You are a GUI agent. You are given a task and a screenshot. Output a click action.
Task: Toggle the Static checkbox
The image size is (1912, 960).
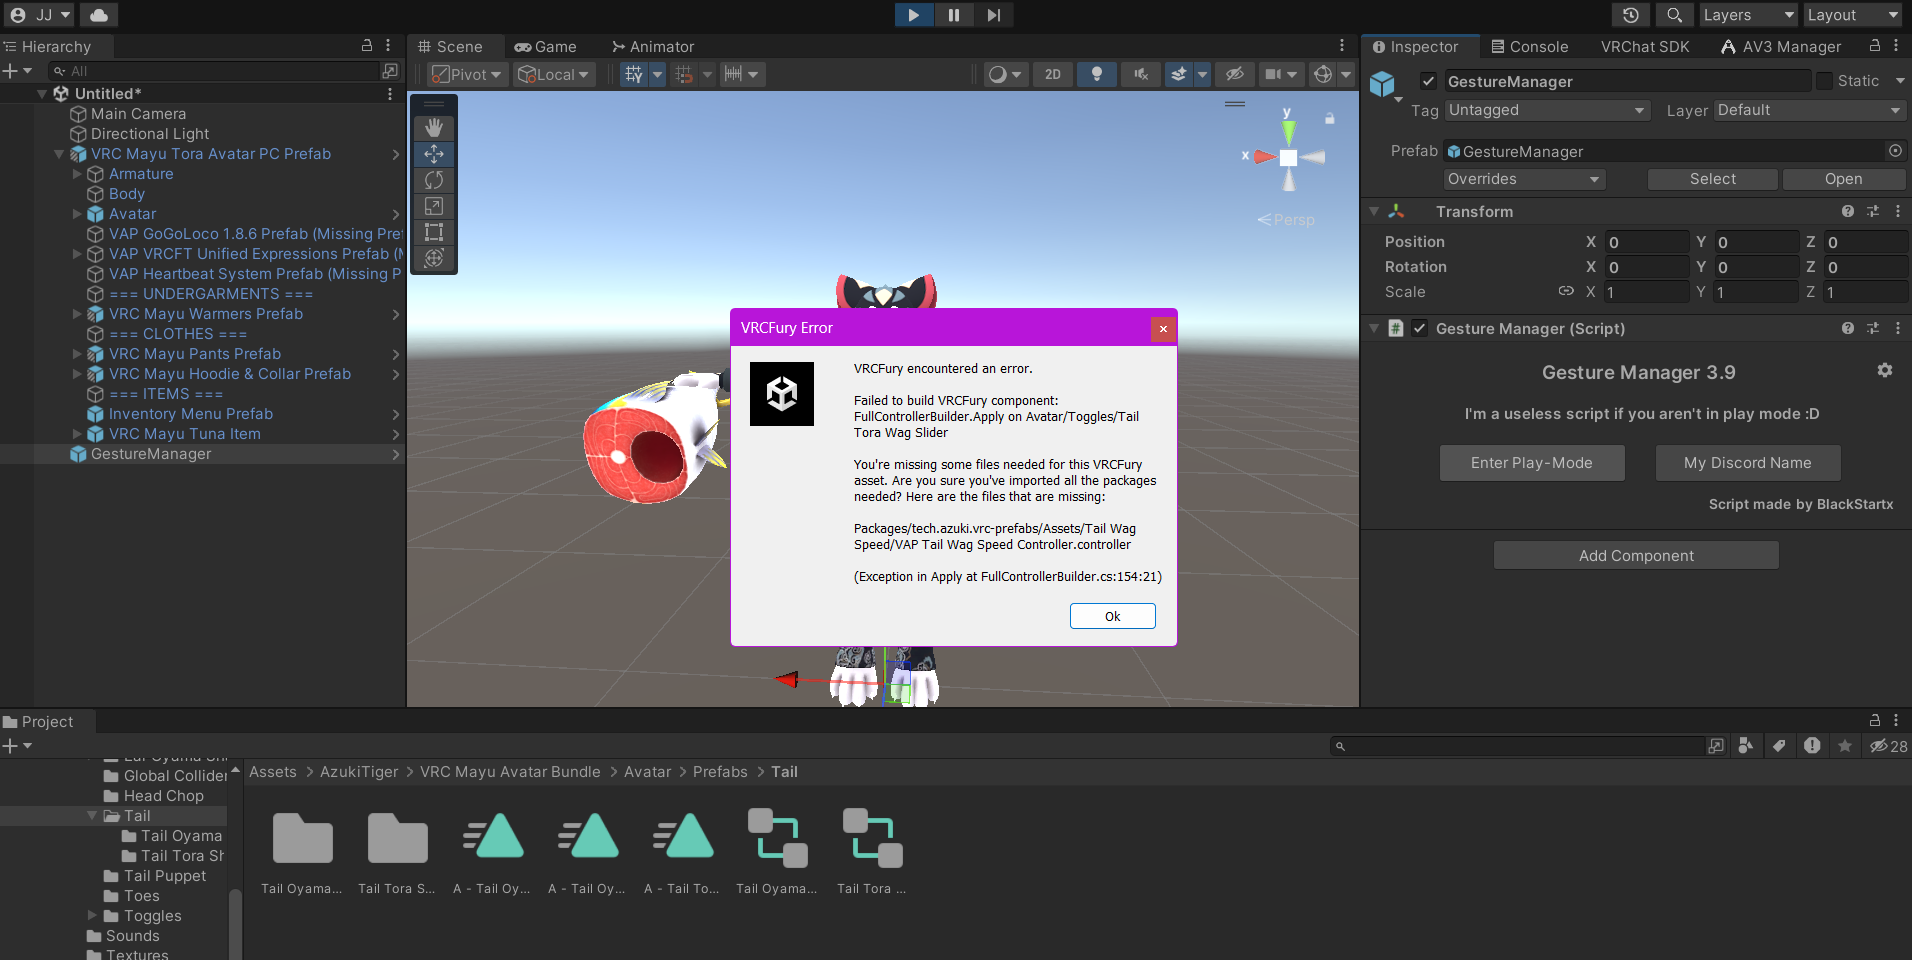(1825, 81)
